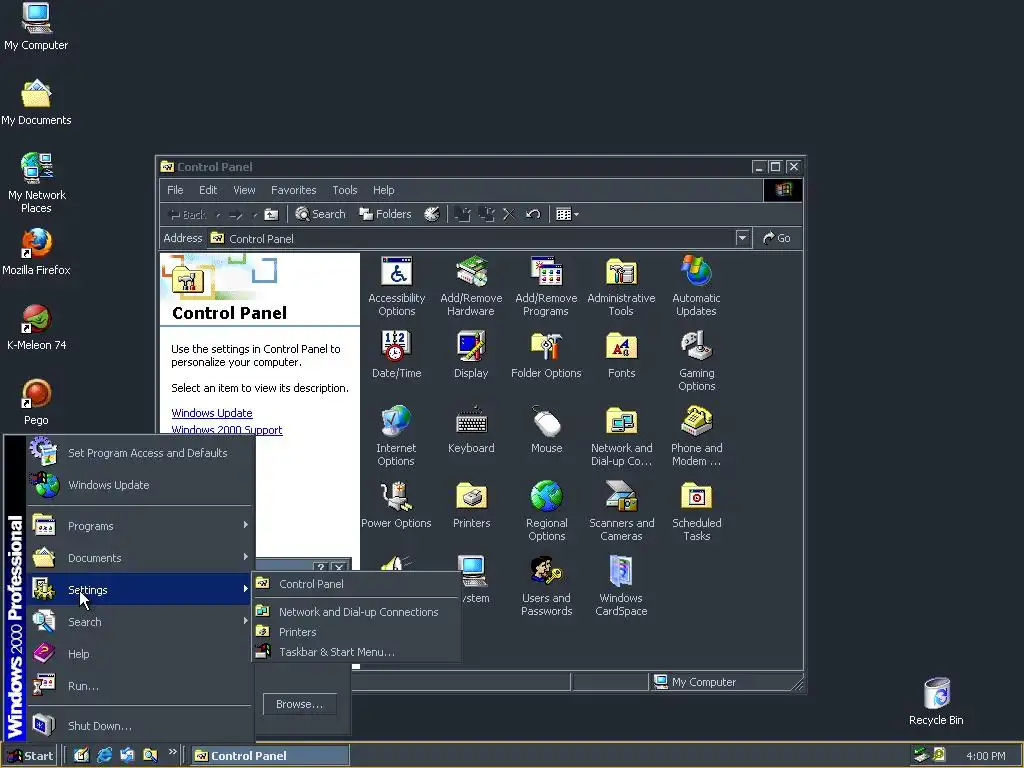
Task: Select the Mozilla Firefox desktop shortcut
Action: [36, 251]
